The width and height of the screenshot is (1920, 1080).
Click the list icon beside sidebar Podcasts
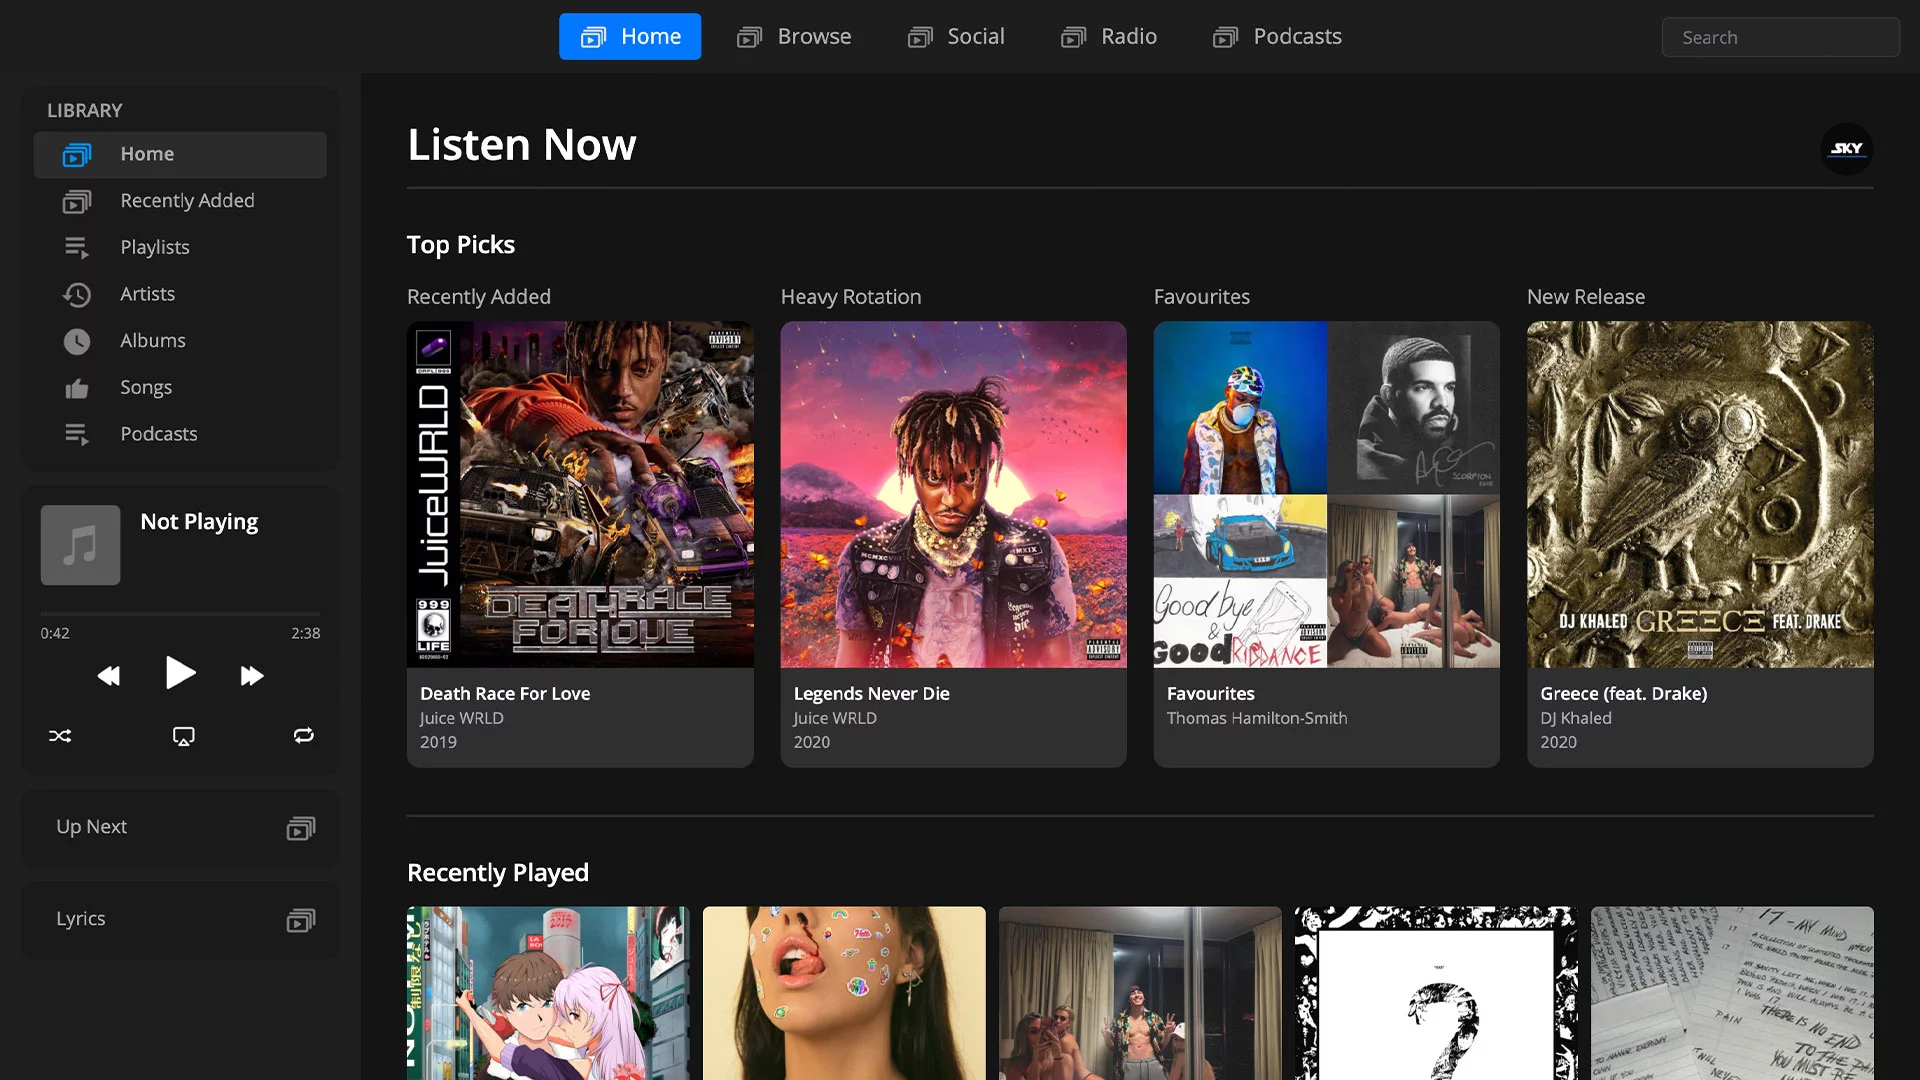click(x=77, y=434)
